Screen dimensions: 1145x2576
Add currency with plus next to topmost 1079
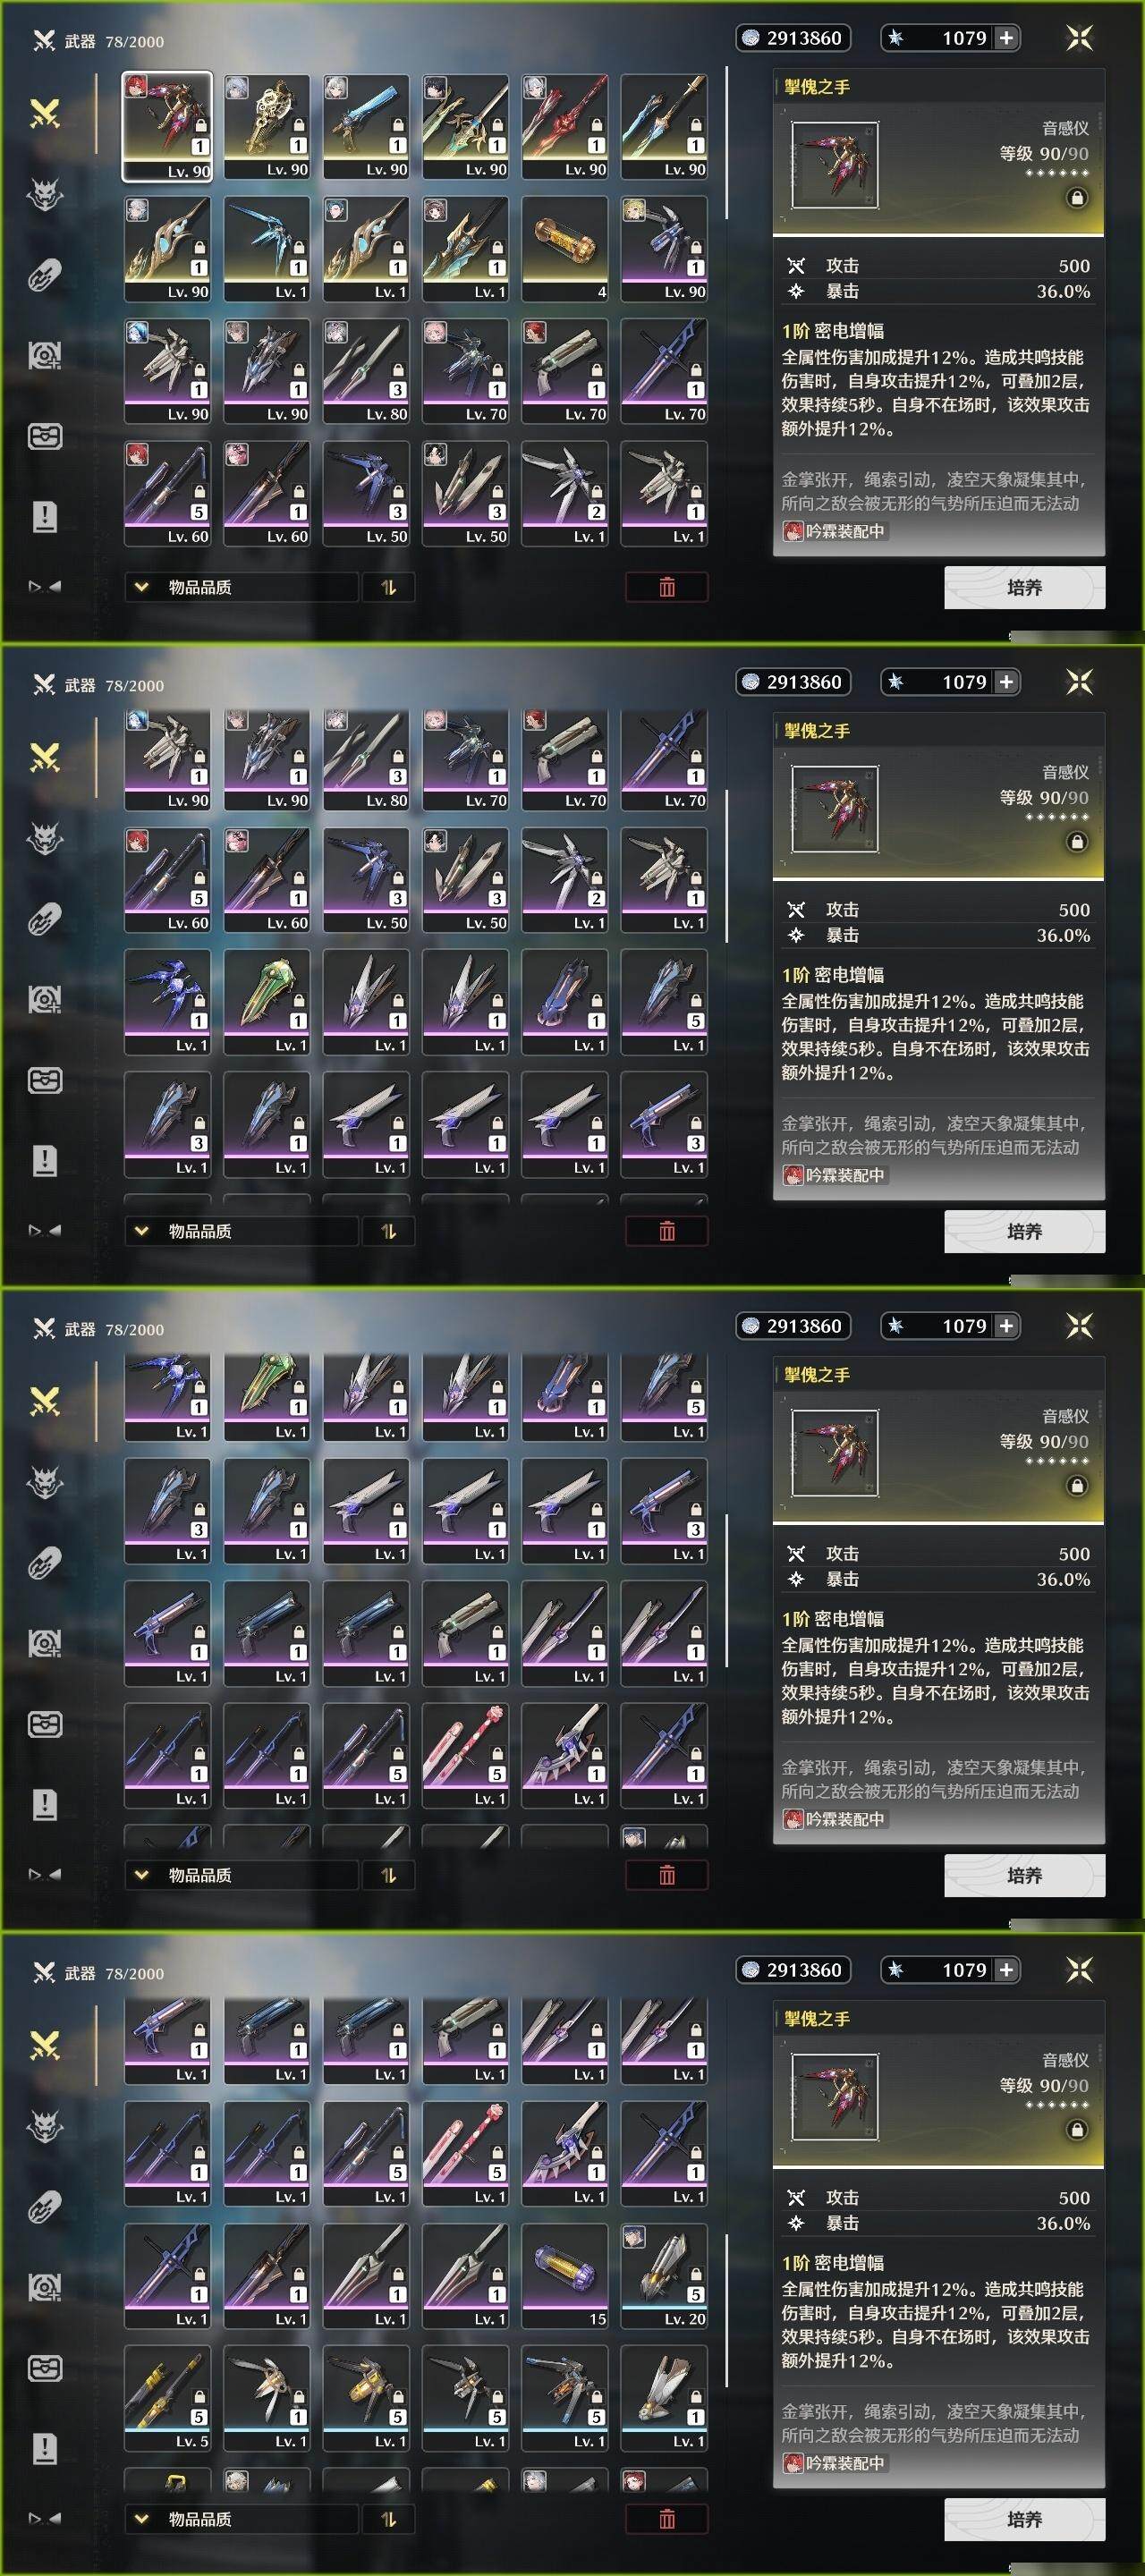(x=1006, y=38)
